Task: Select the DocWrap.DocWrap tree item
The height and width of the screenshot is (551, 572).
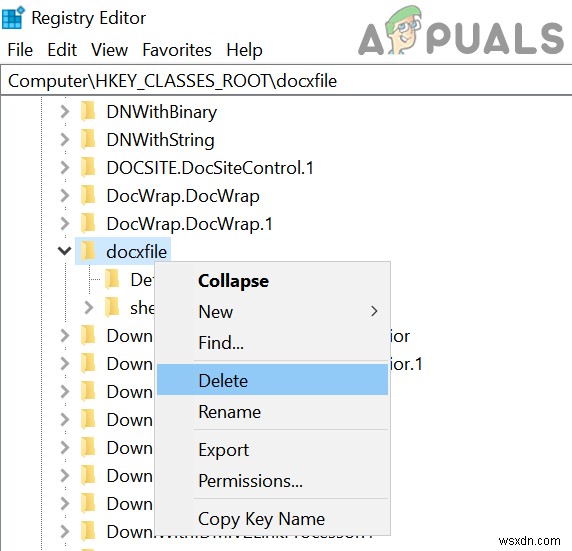Action: point(183,196)
